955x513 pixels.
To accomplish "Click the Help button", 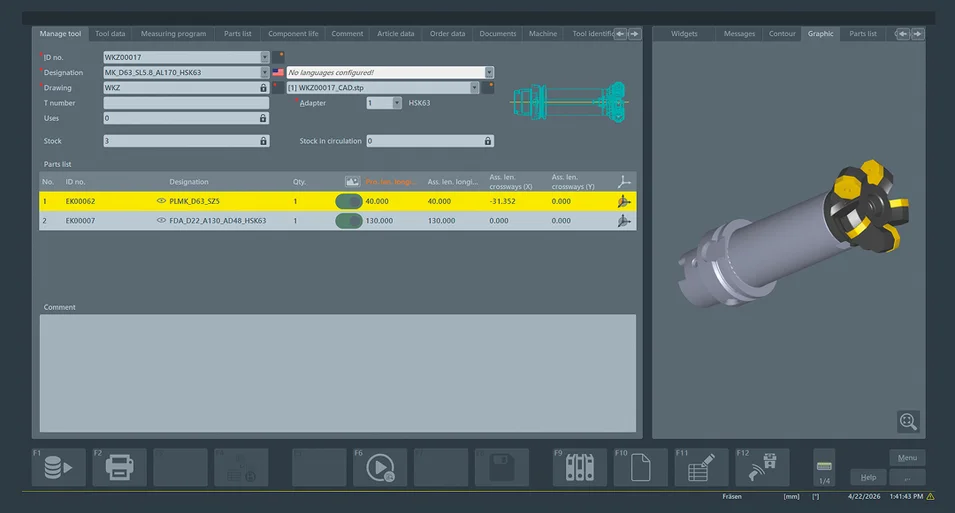I will [x=869, y=477].
